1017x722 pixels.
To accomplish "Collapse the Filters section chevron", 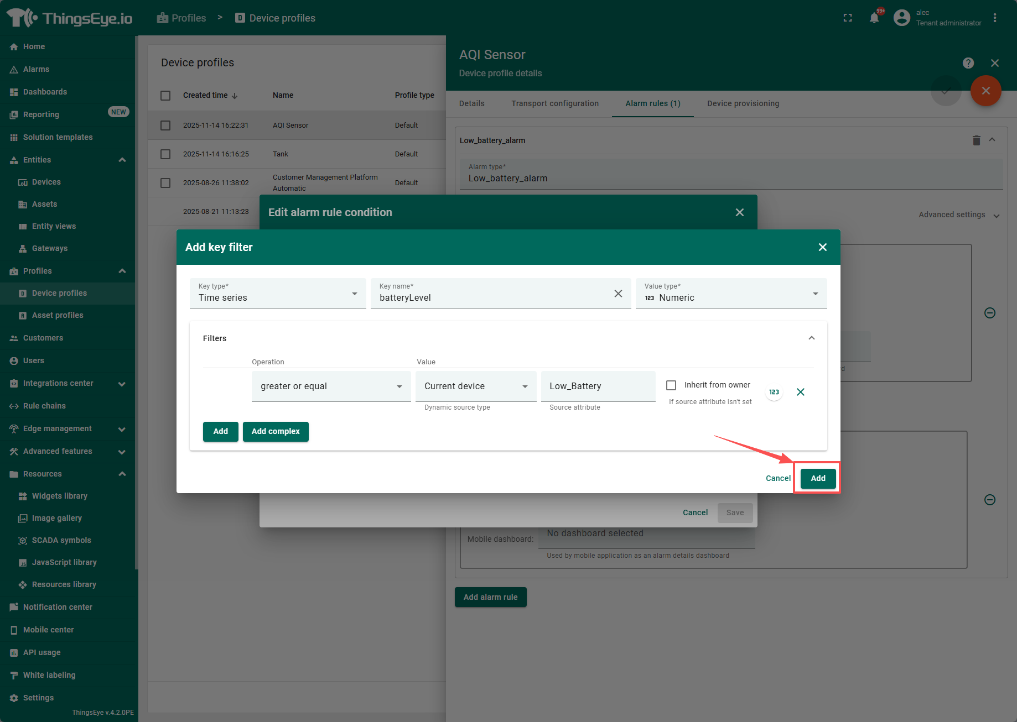I will (811, 338).
